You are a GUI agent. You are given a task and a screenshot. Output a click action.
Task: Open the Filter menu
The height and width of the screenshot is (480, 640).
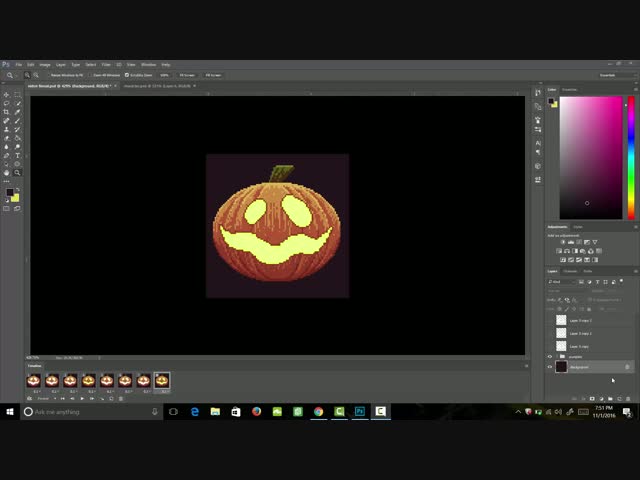click(x=106, y=64)
